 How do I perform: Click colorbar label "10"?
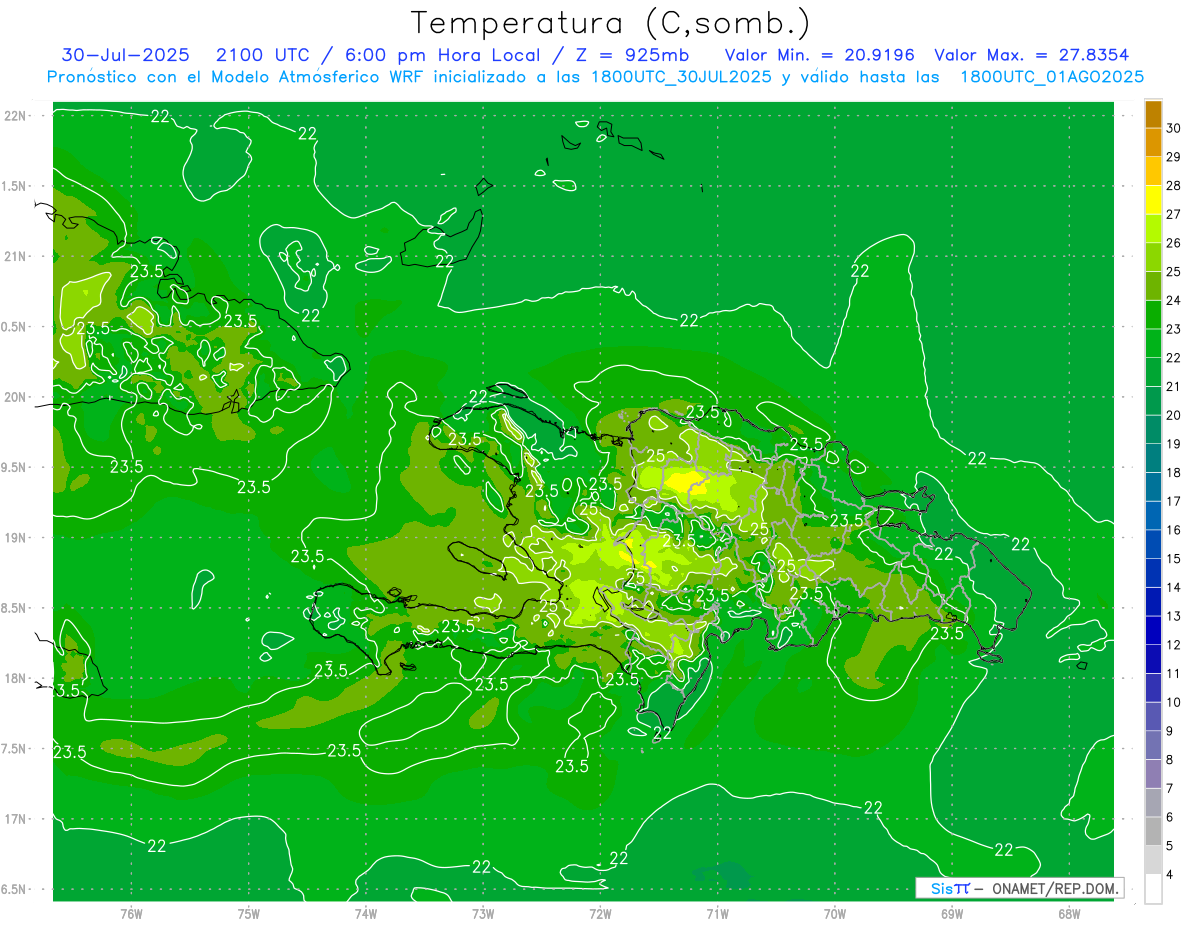(x=1174, y=702)
